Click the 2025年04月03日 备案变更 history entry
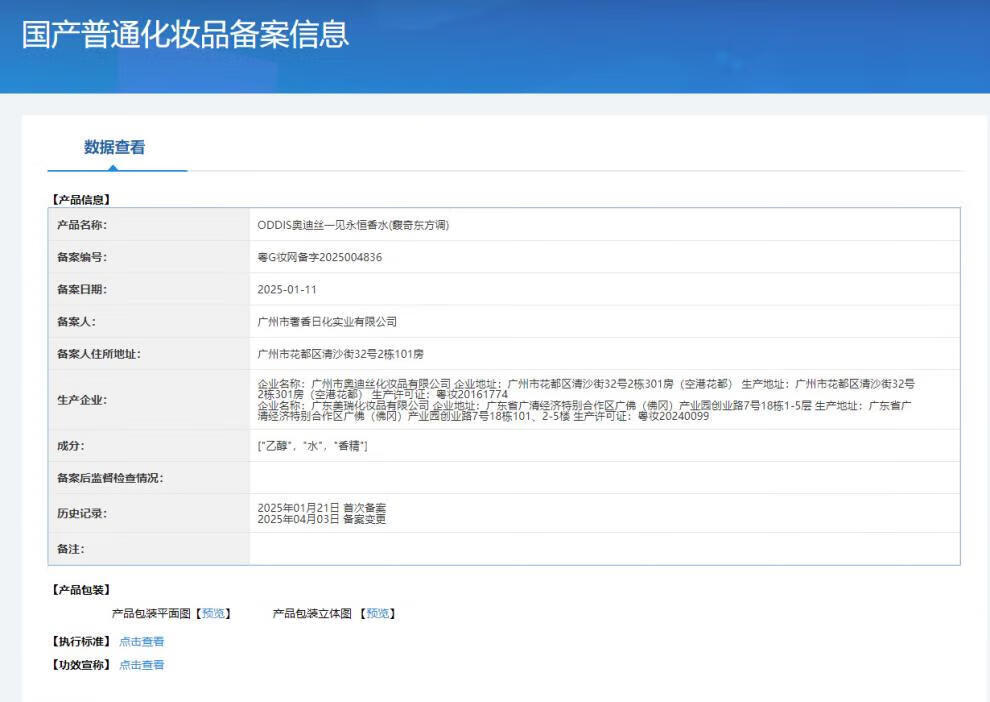 tap(321, 520)
